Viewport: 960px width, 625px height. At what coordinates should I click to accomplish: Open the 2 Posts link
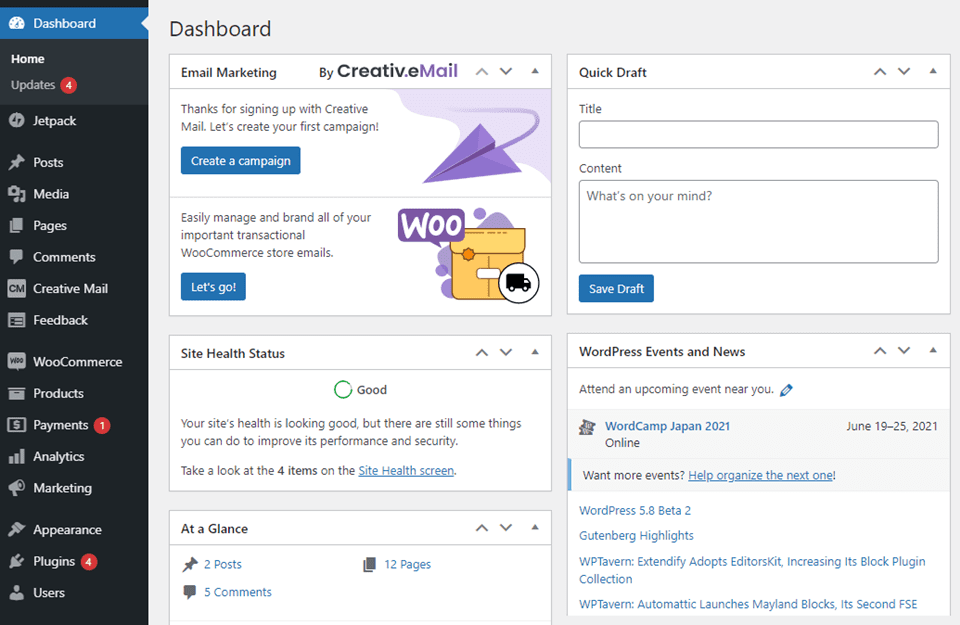tap(223, 564)
